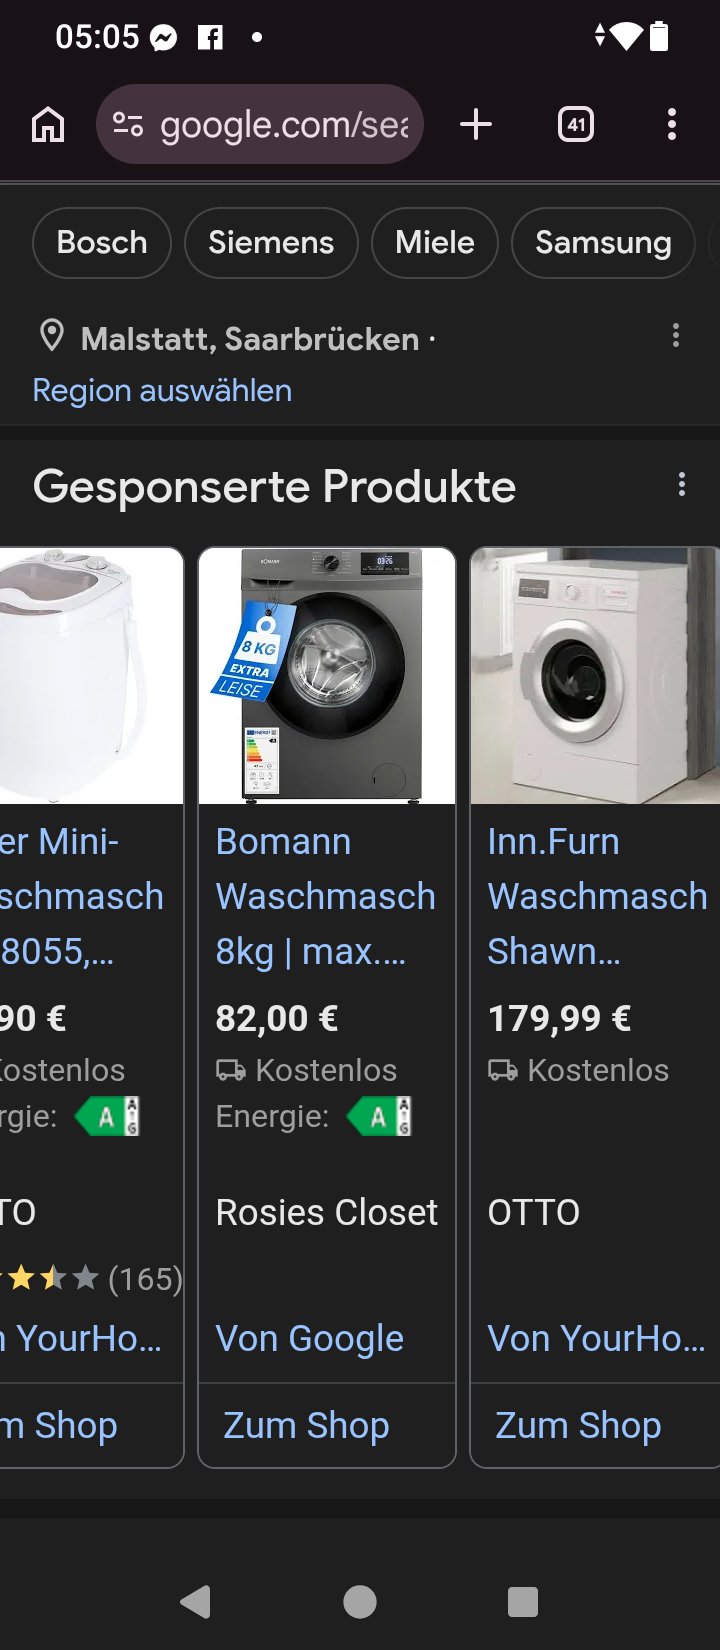Tap the location pin icon
This screenshot has width=720, height=1650.
tap(51, 337)
